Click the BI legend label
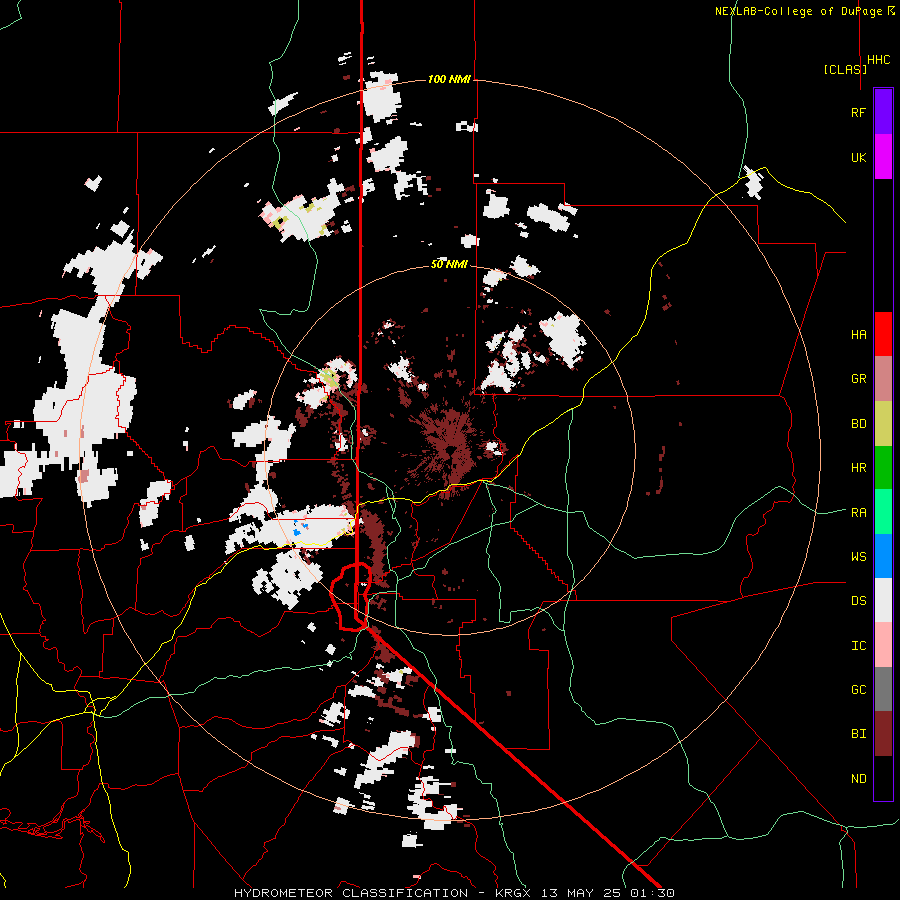 (858, 734)
